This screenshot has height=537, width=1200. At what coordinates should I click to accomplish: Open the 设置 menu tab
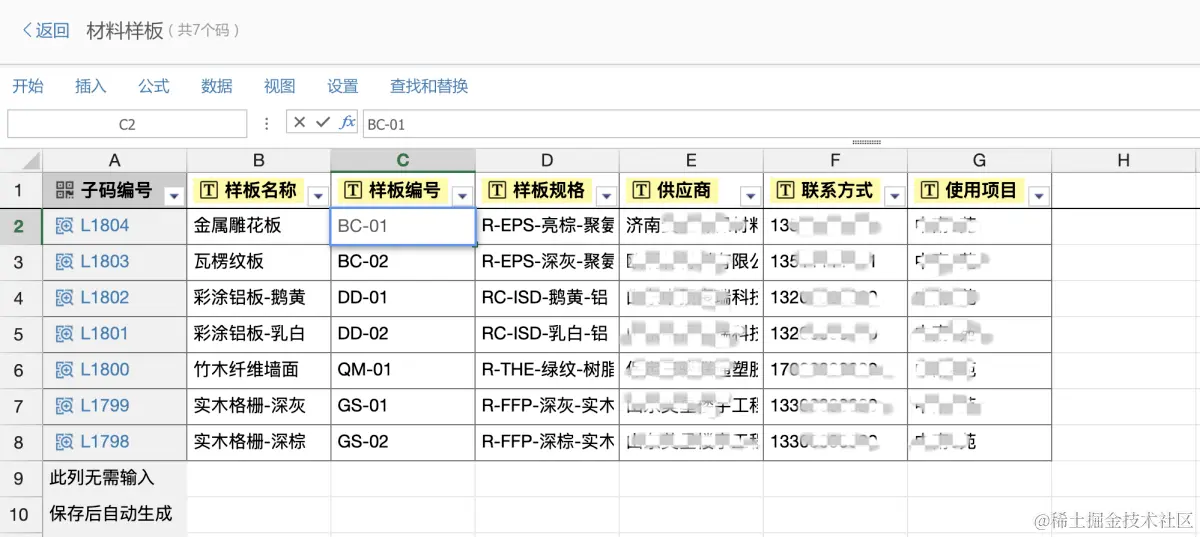tap(343, 86)
